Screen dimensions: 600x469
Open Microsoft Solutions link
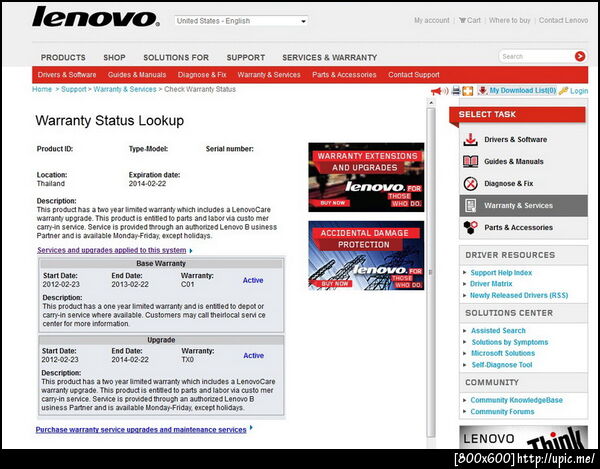pos(503,353)
